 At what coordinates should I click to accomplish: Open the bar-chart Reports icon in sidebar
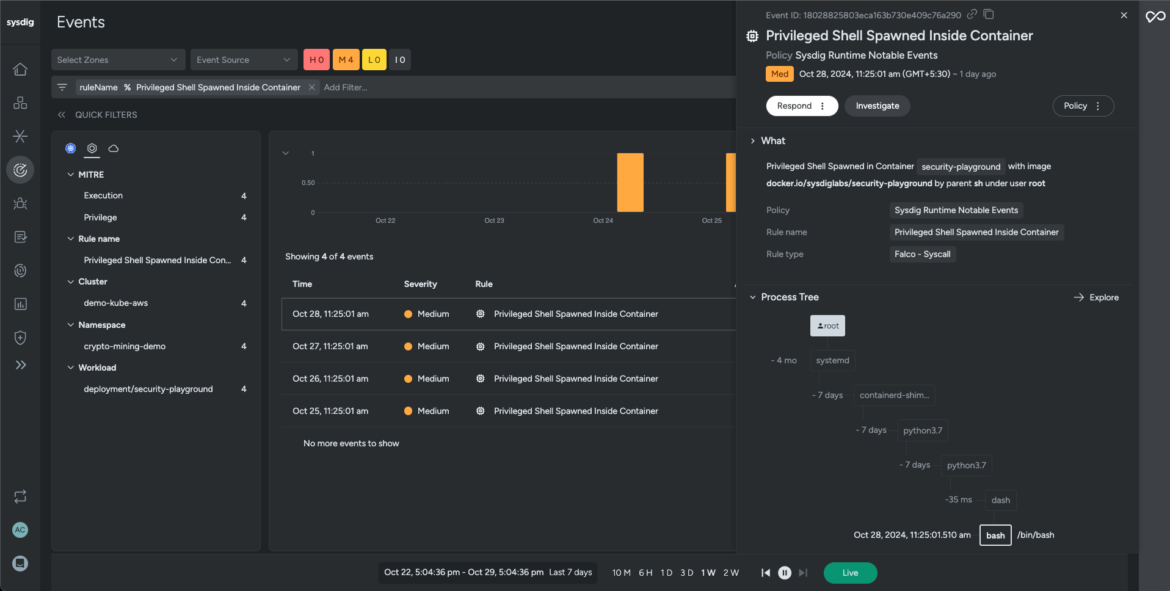point(20,304)
